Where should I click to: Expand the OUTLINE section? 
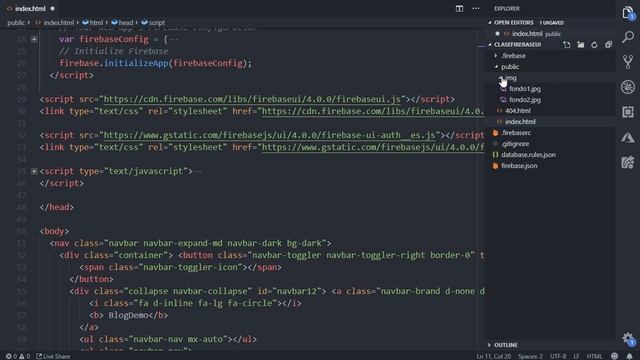tap(506, 345)
